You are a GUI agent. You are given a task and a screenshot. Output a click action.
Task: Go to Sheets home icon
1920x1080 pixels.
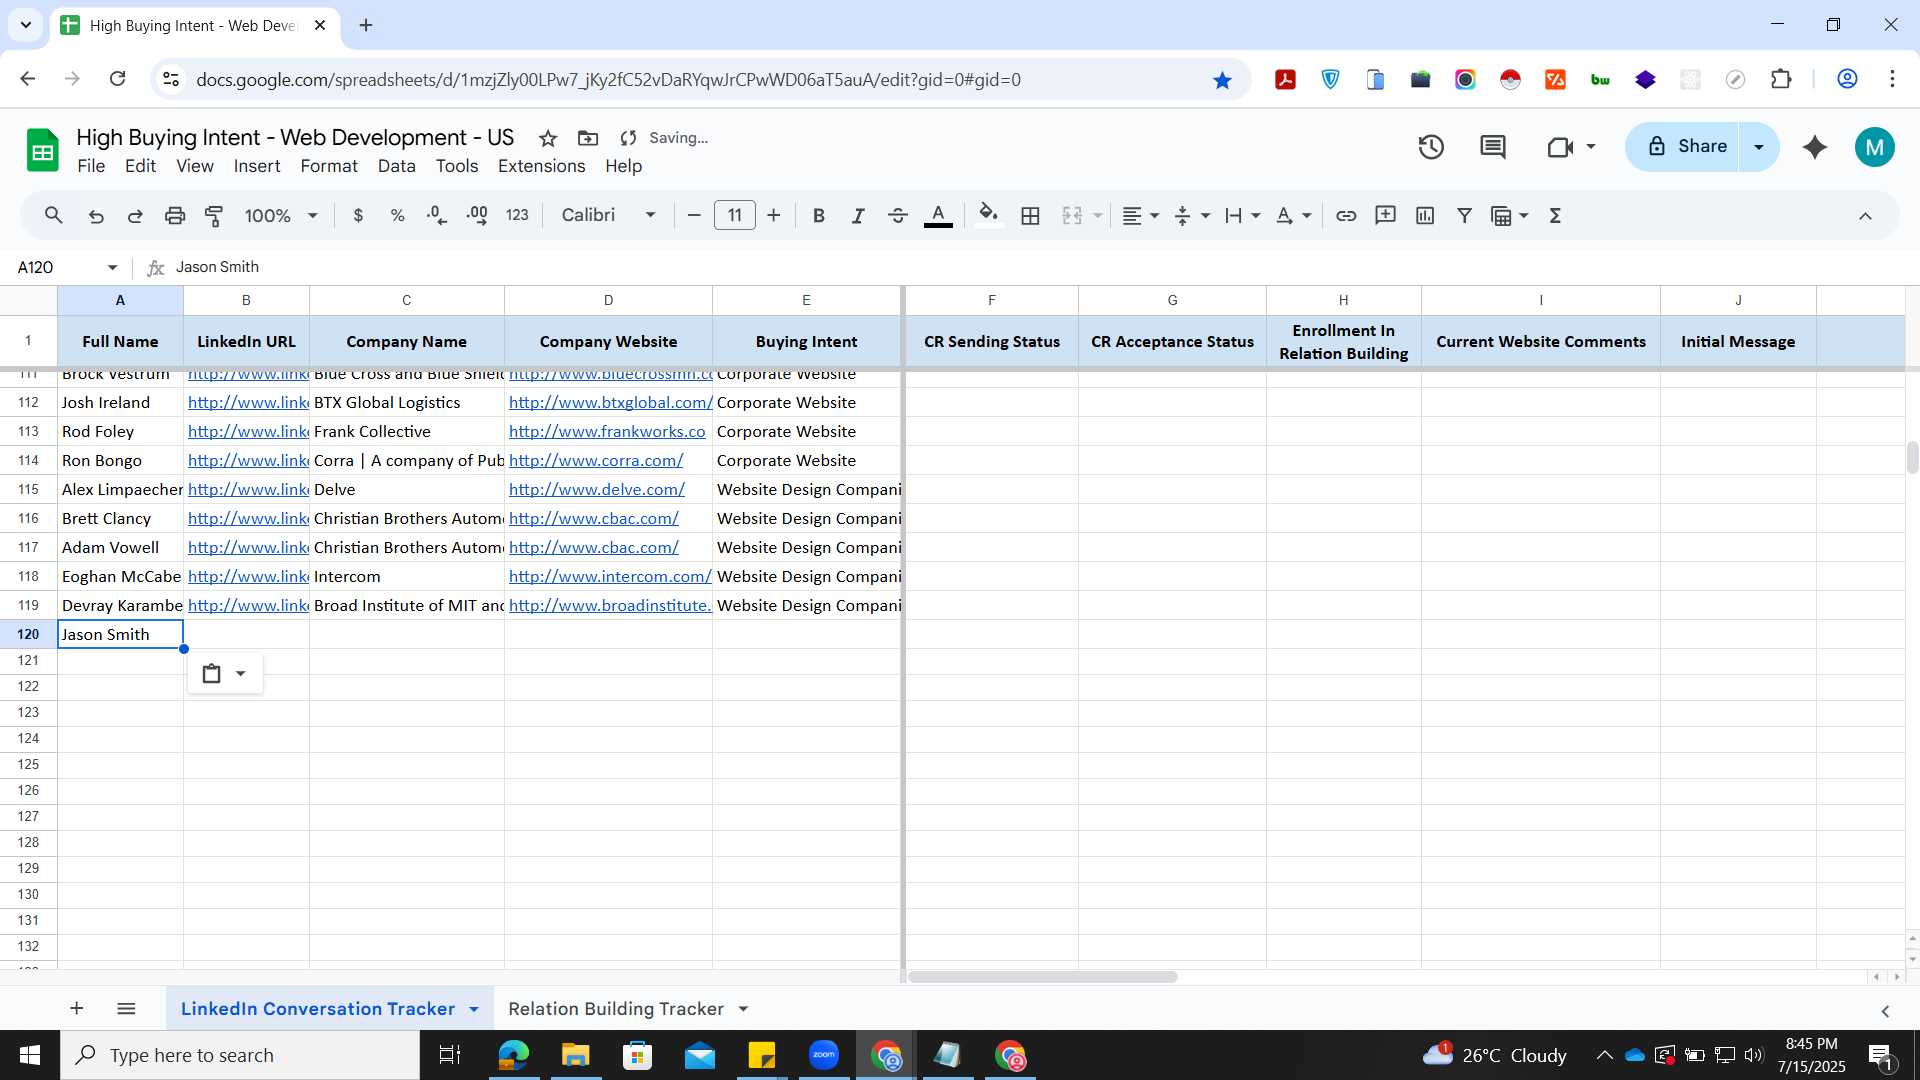pyautogui.click(x=41, y=150)
